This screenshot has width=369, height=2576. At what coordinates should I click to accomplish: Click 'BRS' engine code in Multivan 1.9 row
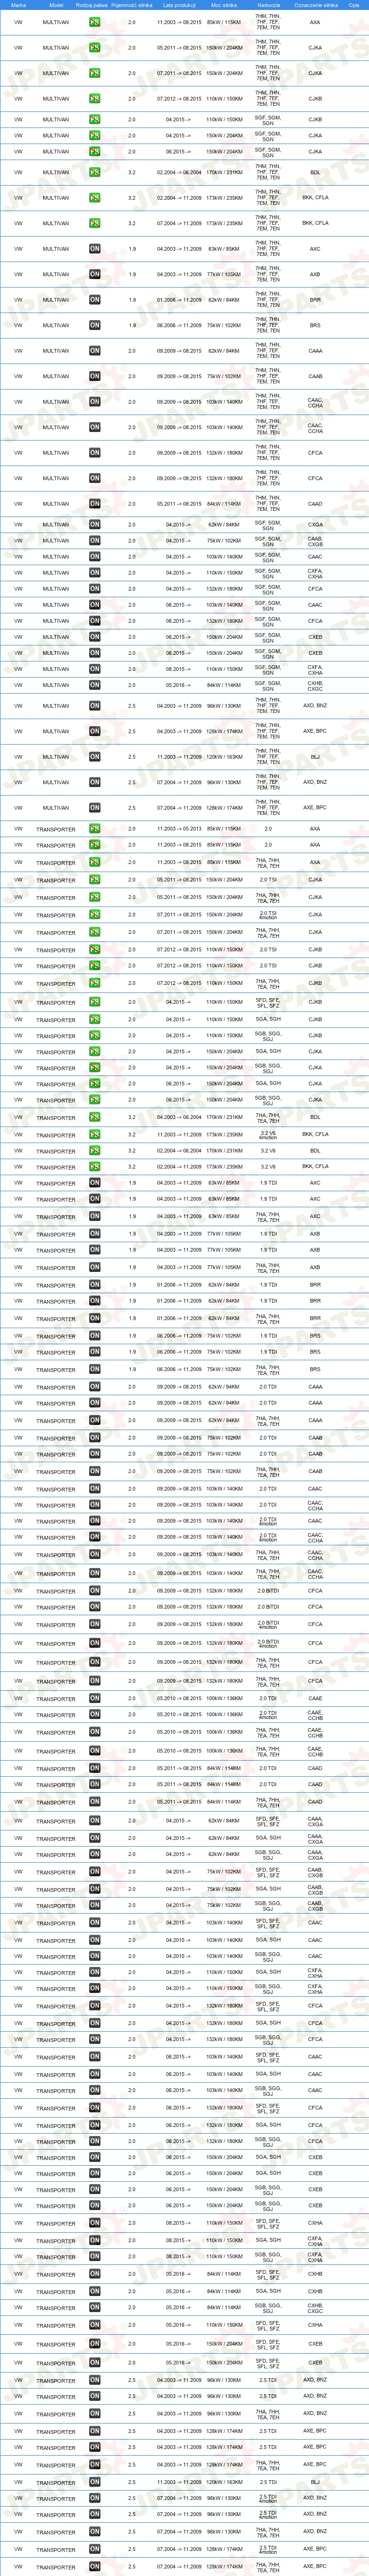click(x=315, y=325)
